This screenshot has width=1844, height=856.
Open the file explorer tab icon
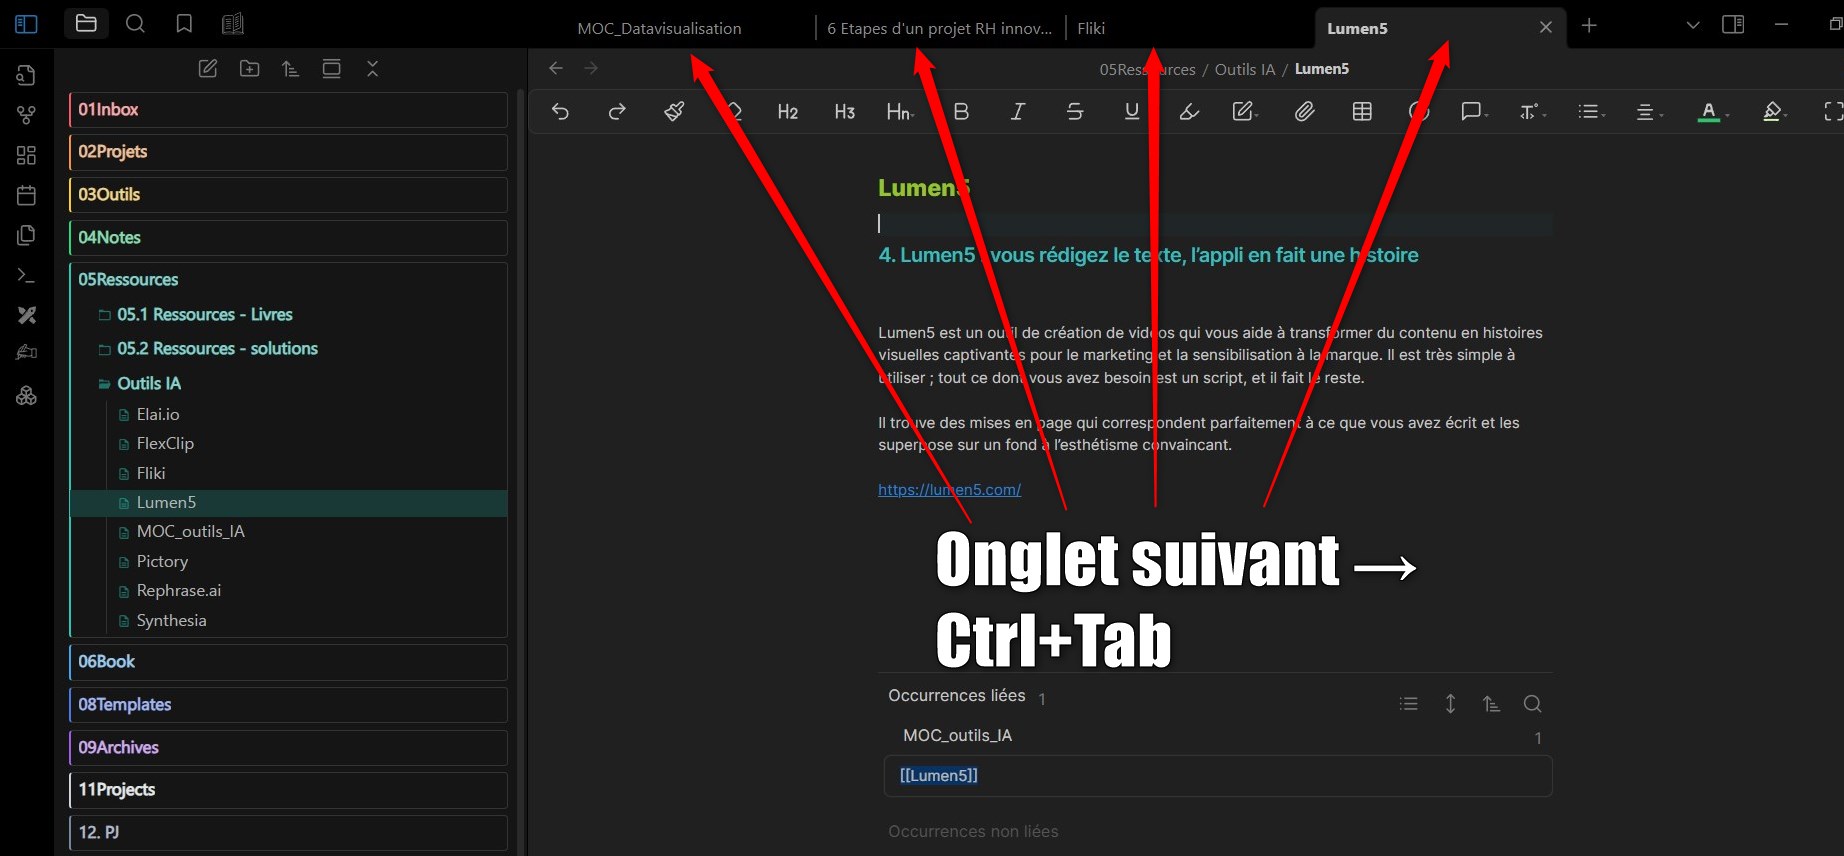pyautogui.click(x=87, y=23)
